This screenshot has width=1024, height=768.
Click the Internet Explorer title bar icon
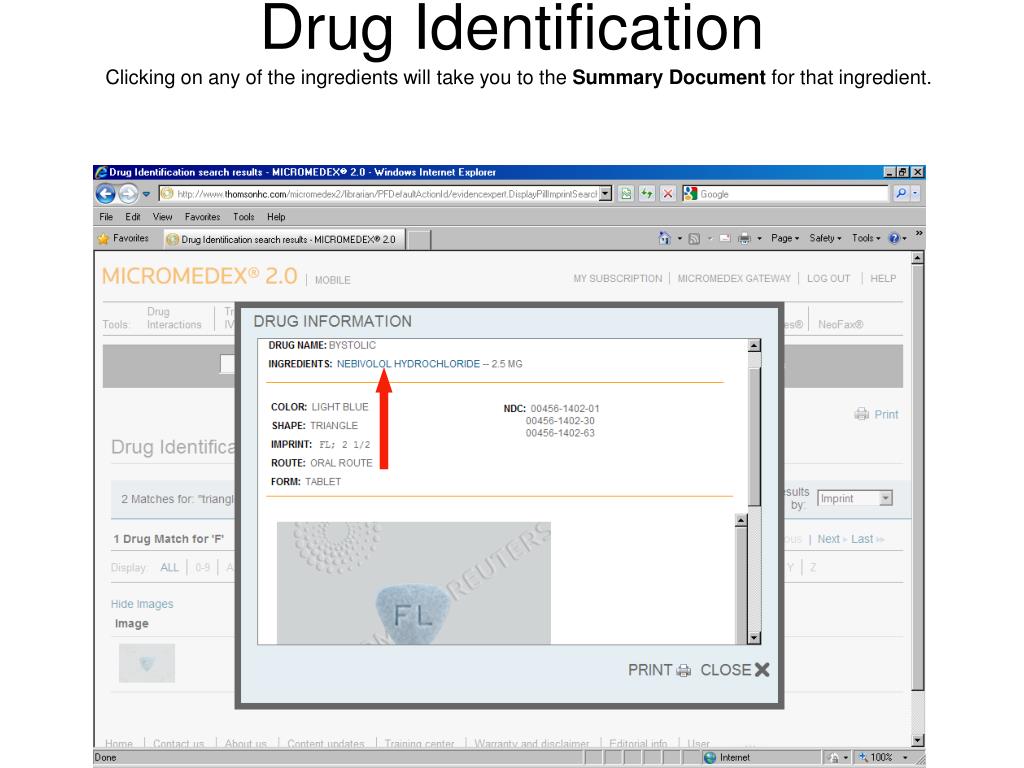coord(101,172)
